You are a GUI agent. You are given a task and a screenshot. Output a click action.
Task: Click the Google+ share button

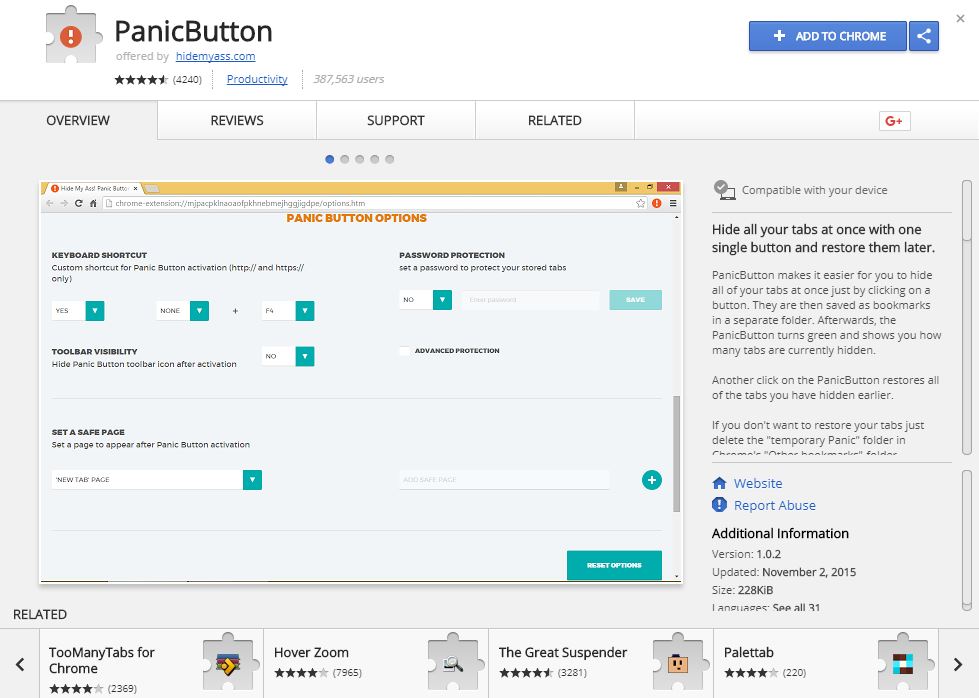coord(894,120)
